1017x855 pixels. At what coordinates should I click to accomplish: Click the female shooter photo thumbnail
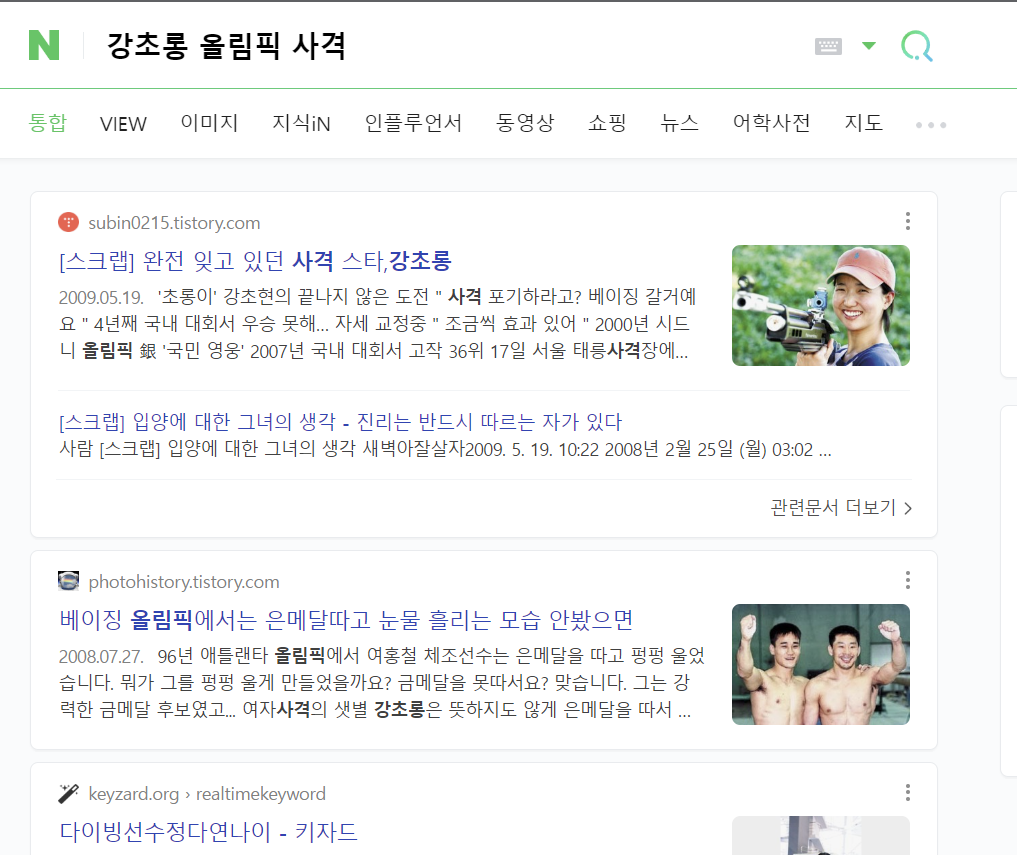[x=820, y=305]
